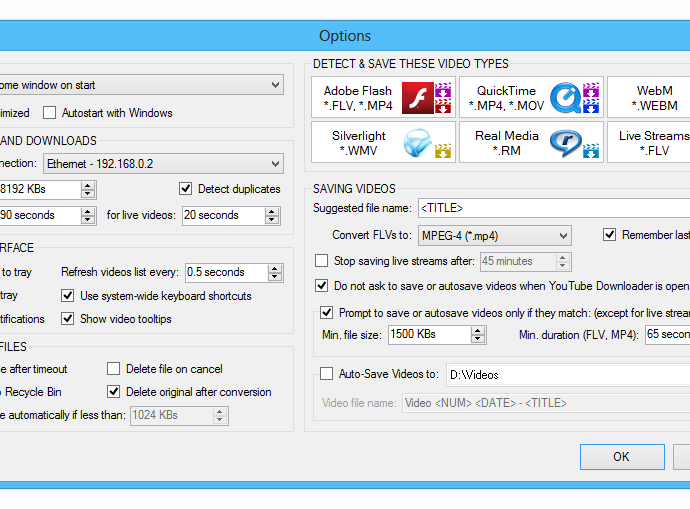Increase Min. file size 1500 KBs
Viewport: 690px width, 509px height.
pos(478,331)
